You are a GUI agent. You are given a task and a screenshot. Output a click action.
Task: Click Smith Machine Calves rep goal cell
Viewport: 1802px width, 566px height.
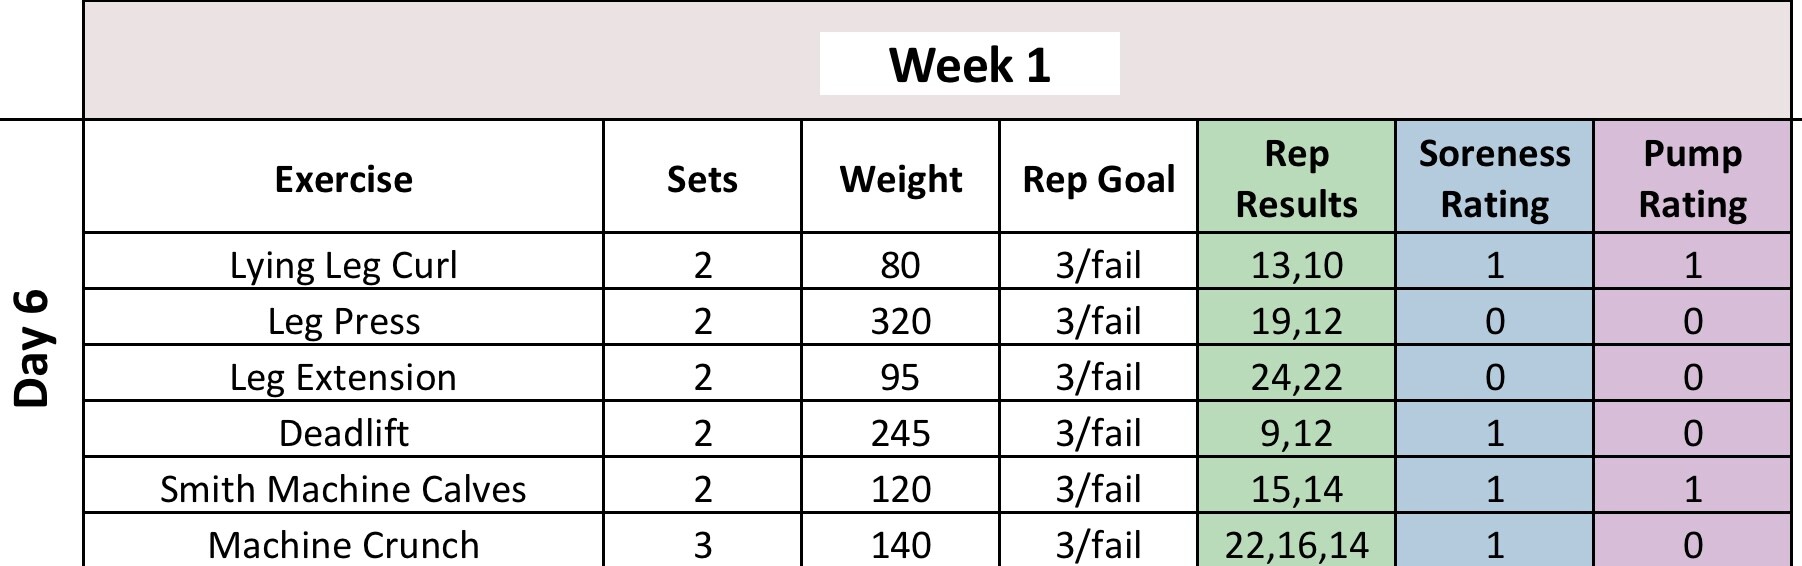(x=1098, y=489)
